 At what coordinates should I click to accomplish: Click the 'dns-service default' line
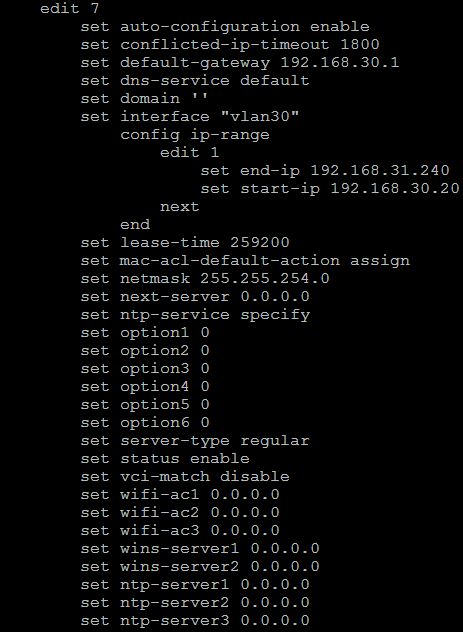point(195,81)
